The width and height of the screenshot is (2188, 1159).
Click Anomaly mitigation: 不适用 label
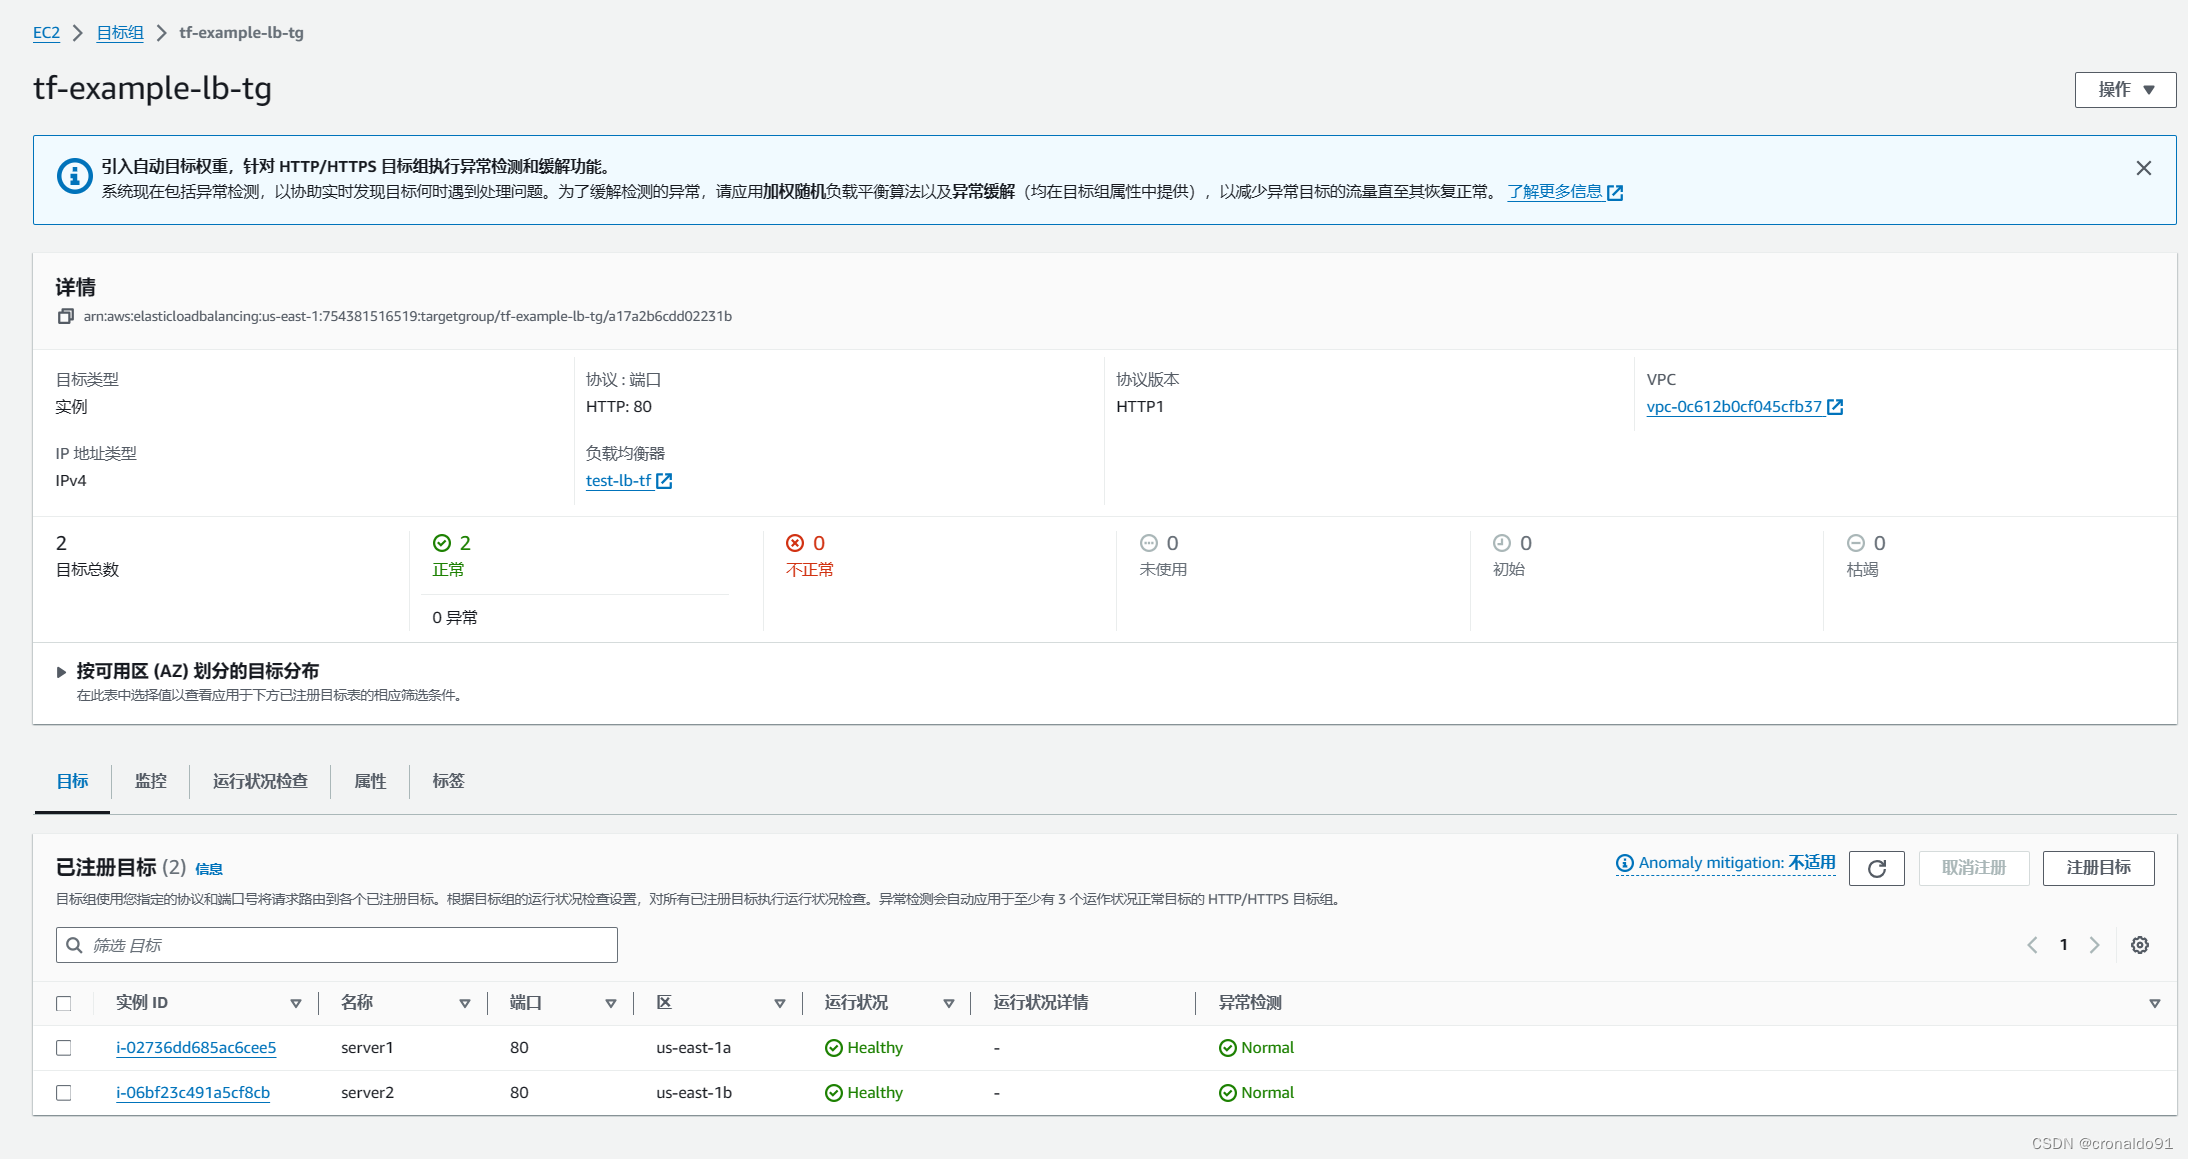1737,863
